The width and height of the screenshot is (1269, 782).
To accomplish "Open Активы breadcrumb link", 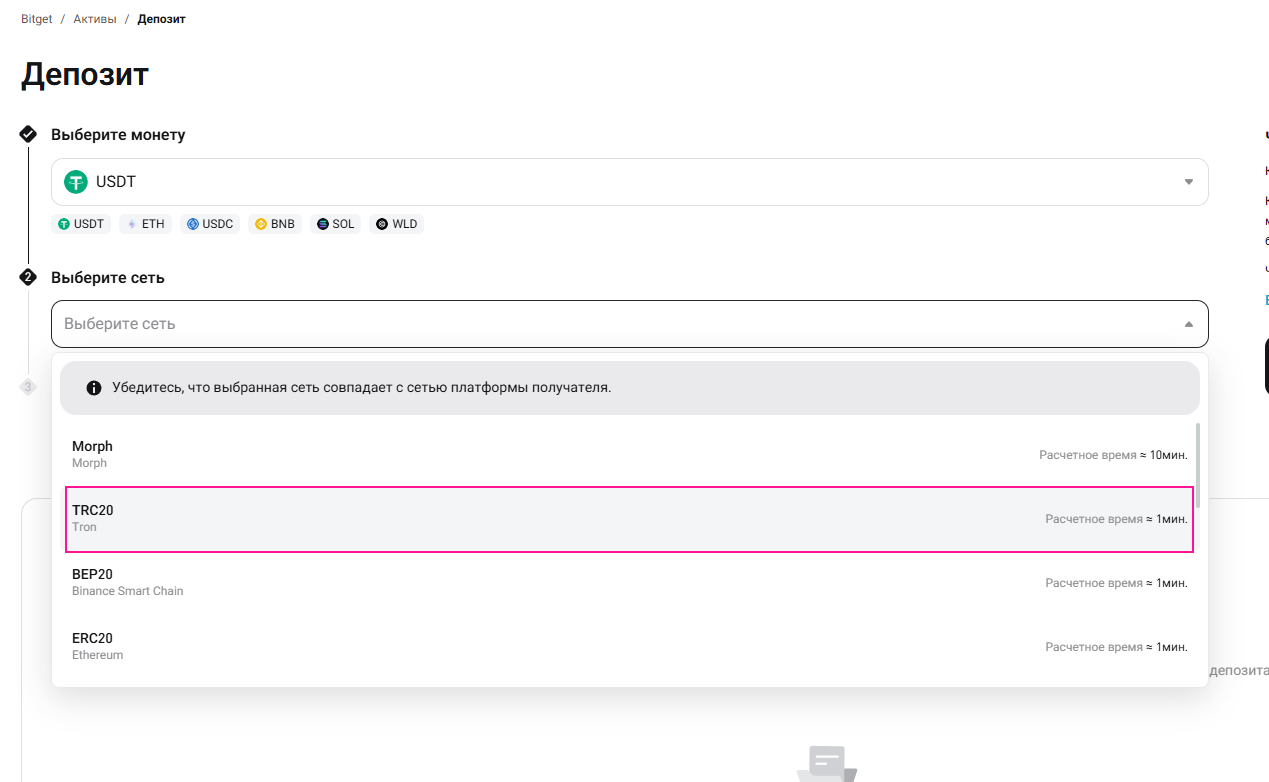I will (x=95, y=19).
